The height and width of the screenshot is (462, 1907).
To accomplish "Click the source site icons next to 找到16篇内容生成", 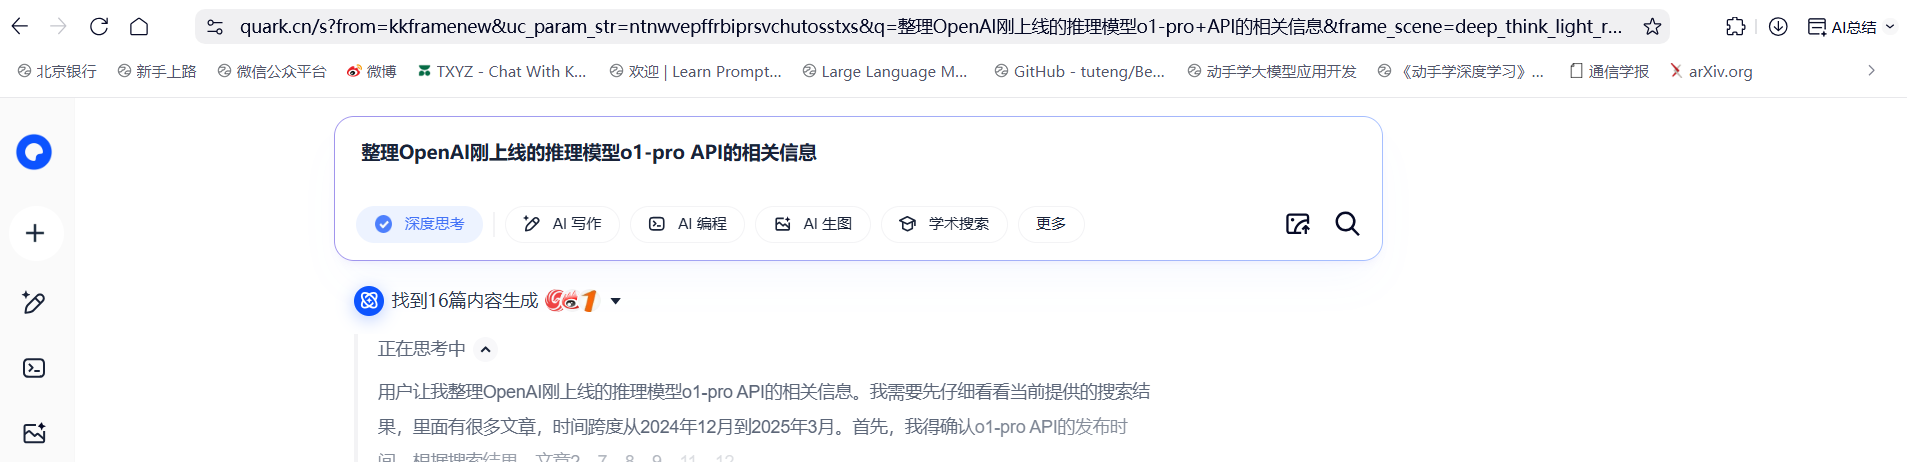I will [x=572, y=300].
